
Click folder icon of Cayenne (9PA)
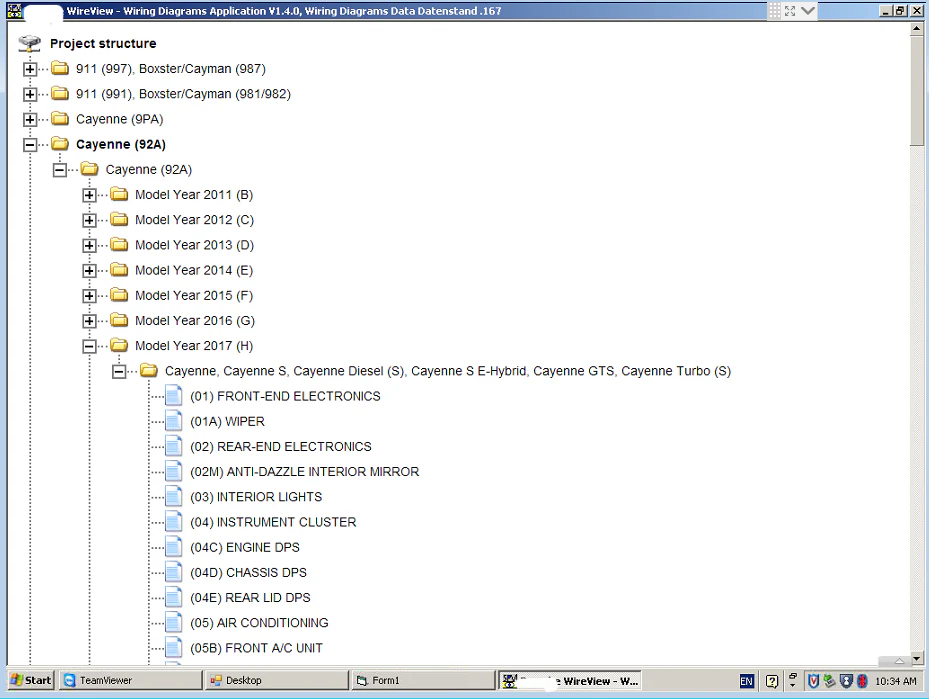(x=60, y=118)
